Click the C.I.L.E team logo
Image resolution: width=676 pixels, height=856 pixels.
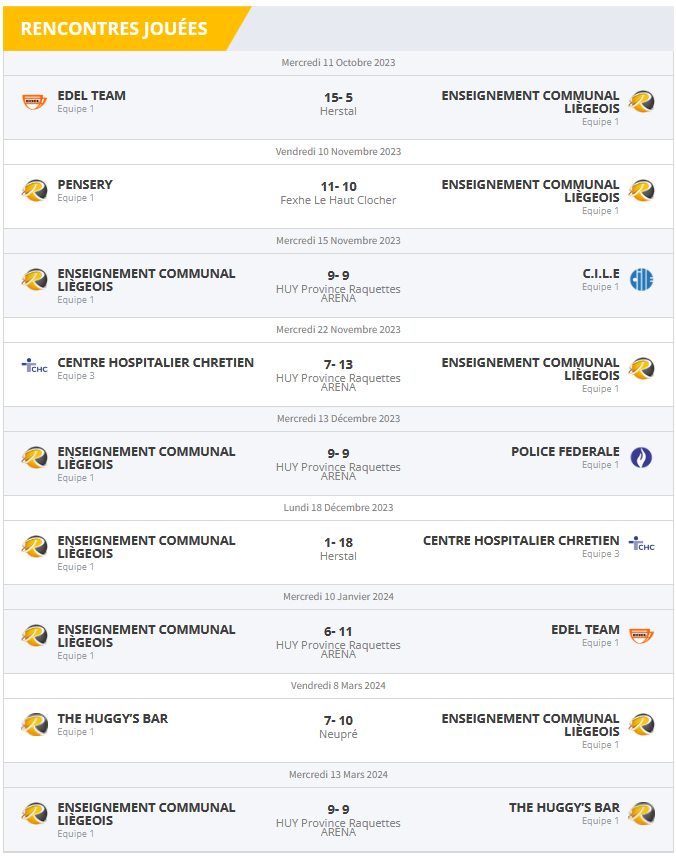[641, 280]
